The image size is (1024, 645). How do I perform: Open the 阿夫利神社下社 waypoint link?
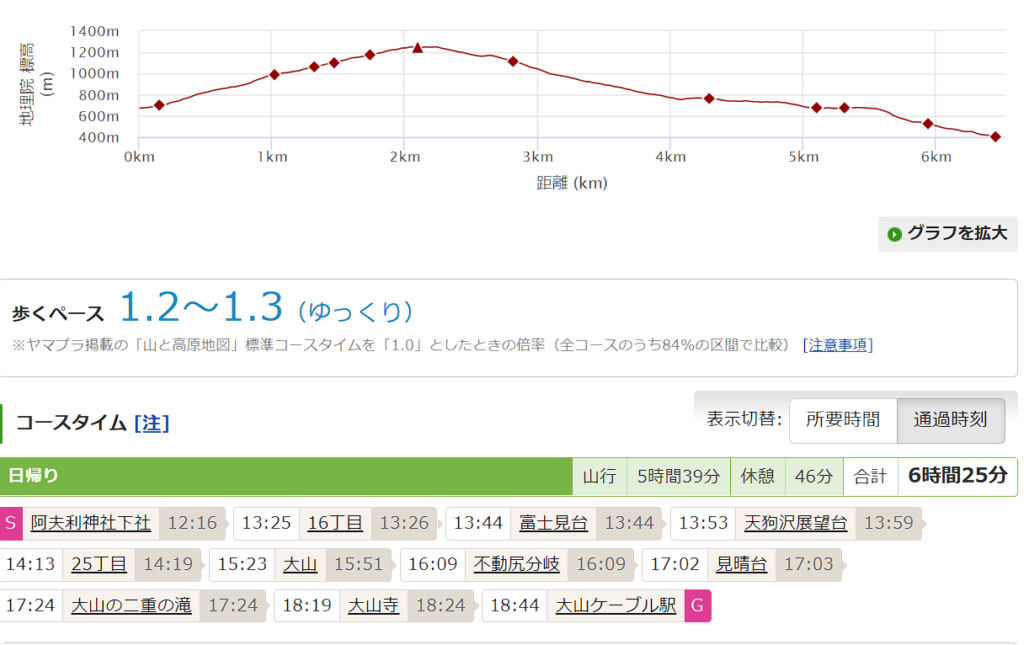pos(90,523)
